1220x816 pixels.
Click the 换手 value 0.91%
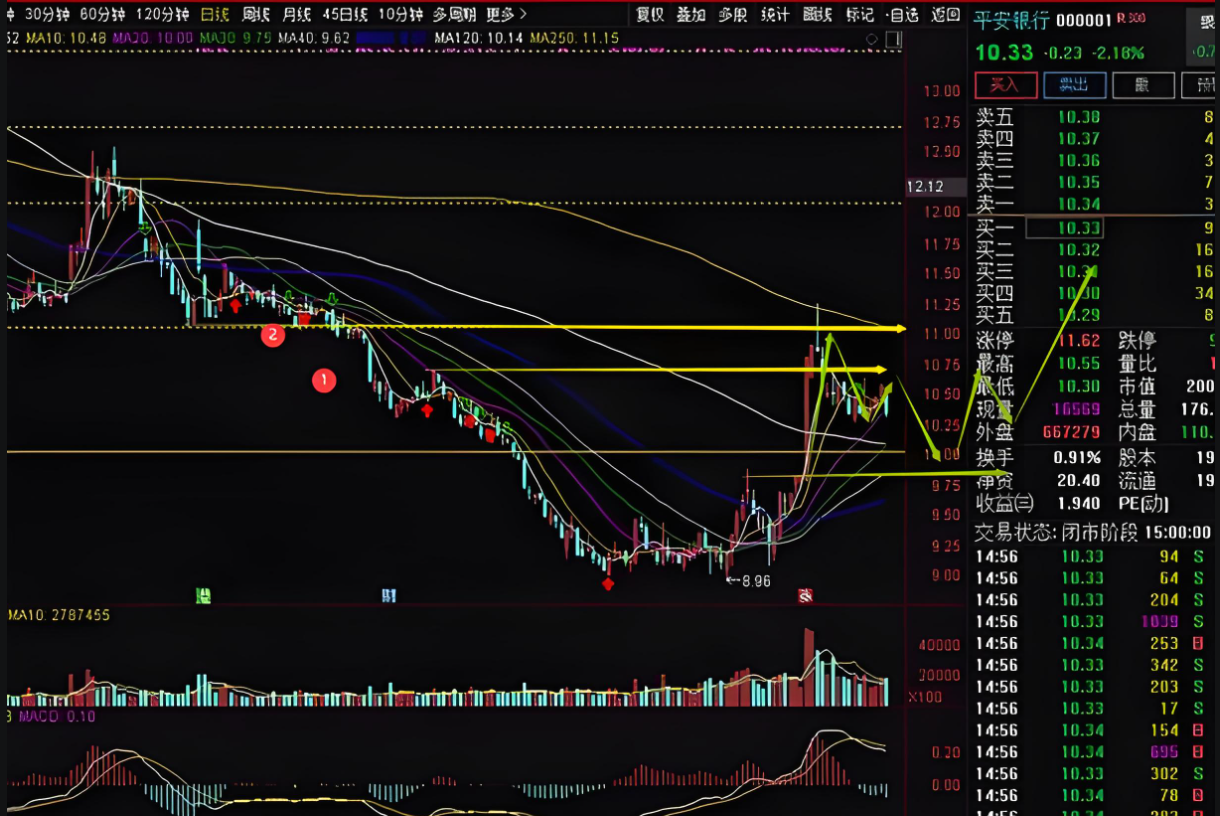1075,457
